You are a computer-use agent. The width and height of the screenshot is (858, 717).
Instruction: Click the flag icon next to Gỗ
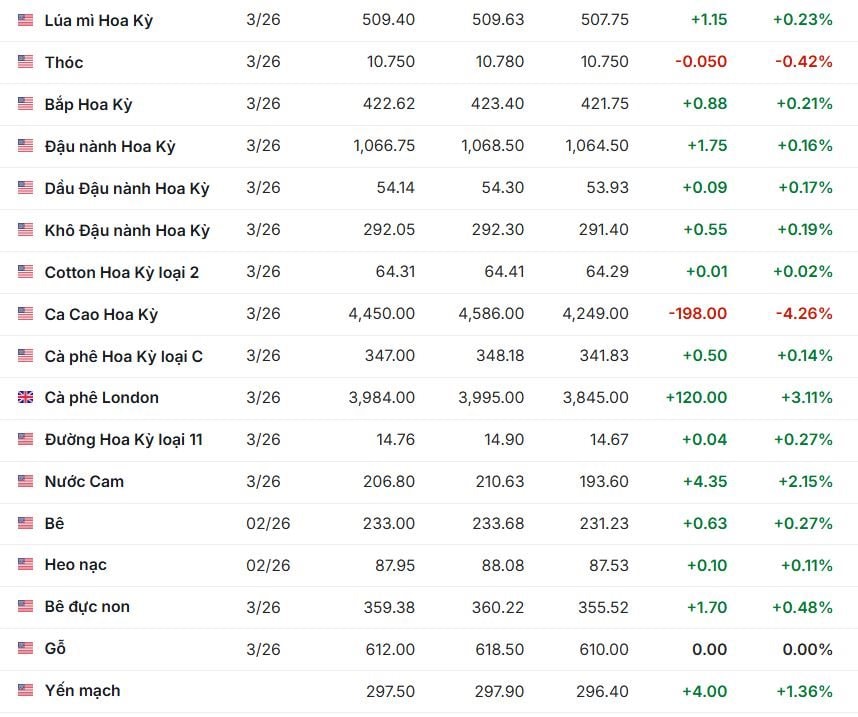click(x=26, y=649)
